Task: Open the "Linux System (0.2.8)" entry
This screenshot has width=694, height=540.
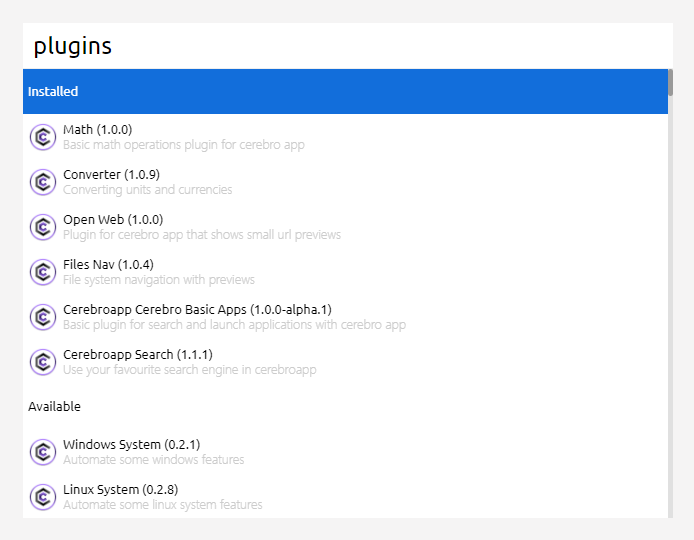Action: [x=345, y=497]
